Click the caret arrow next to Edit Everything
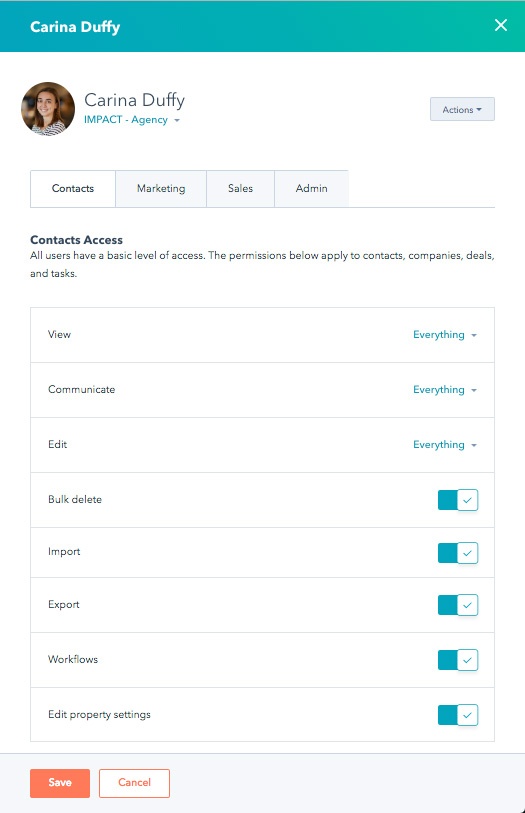 click(x=474, y=445)
